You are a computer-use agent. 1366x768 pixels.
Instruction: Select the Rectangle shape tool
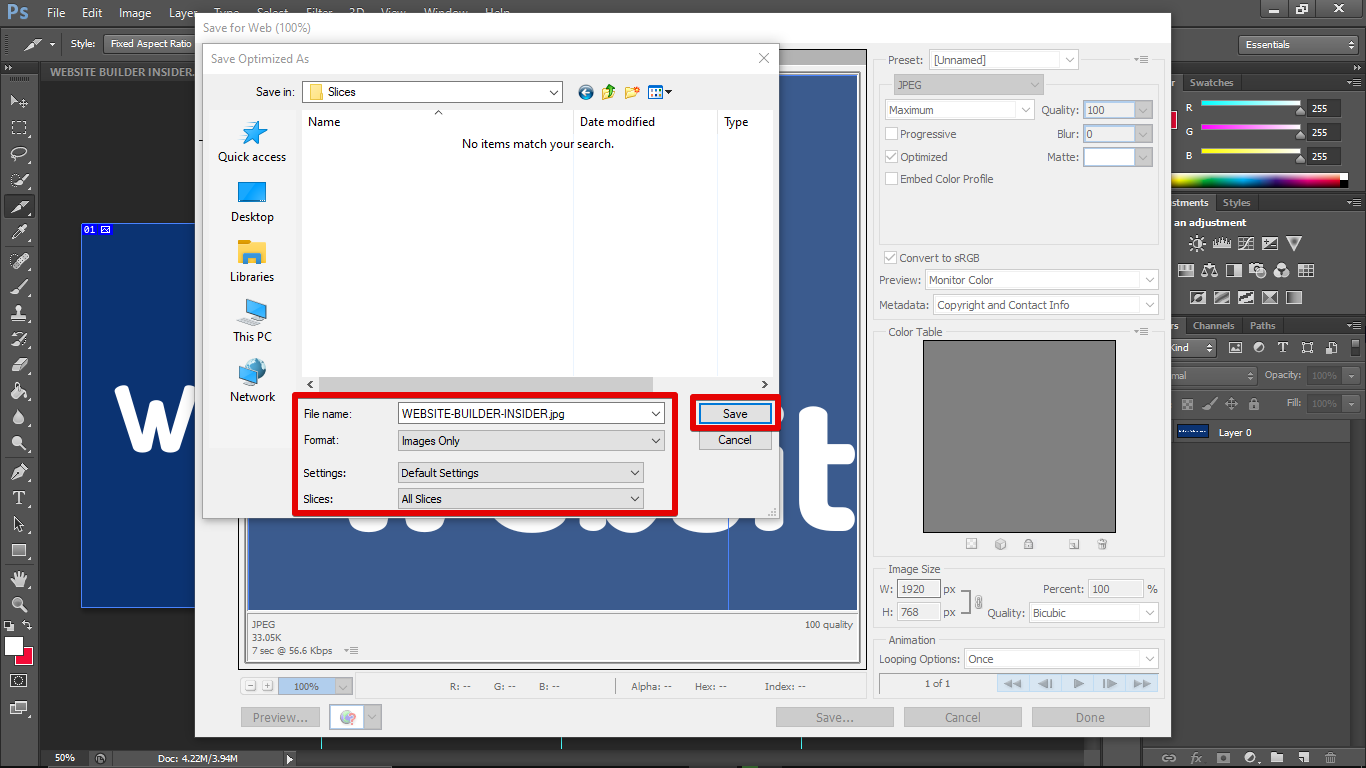tap(19, 550)
